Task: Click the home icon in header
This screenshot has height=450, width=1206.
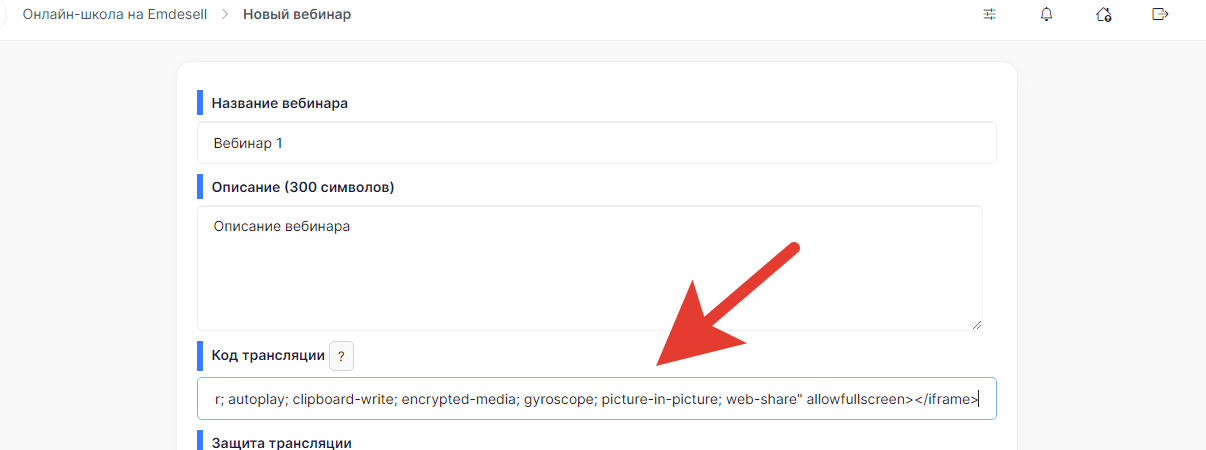Action: 1104,15
